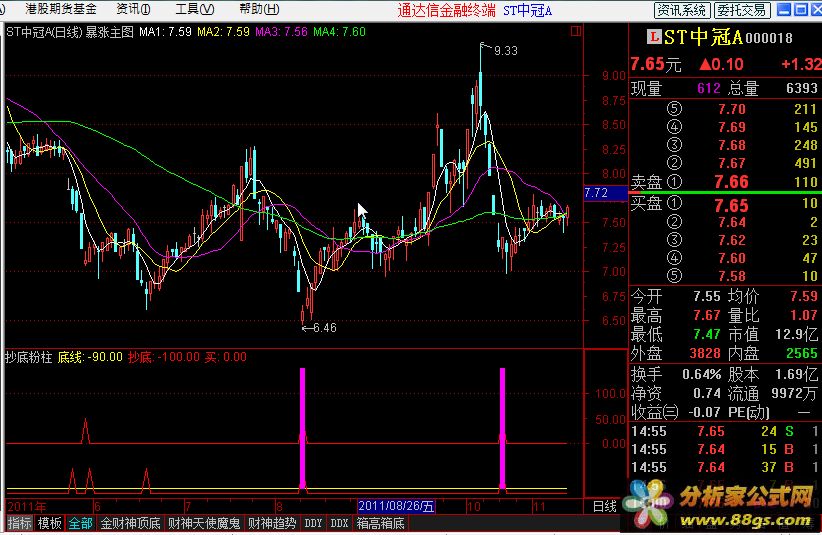
Task: Click the 最低 value 7.47
Action: click(707, 334)
